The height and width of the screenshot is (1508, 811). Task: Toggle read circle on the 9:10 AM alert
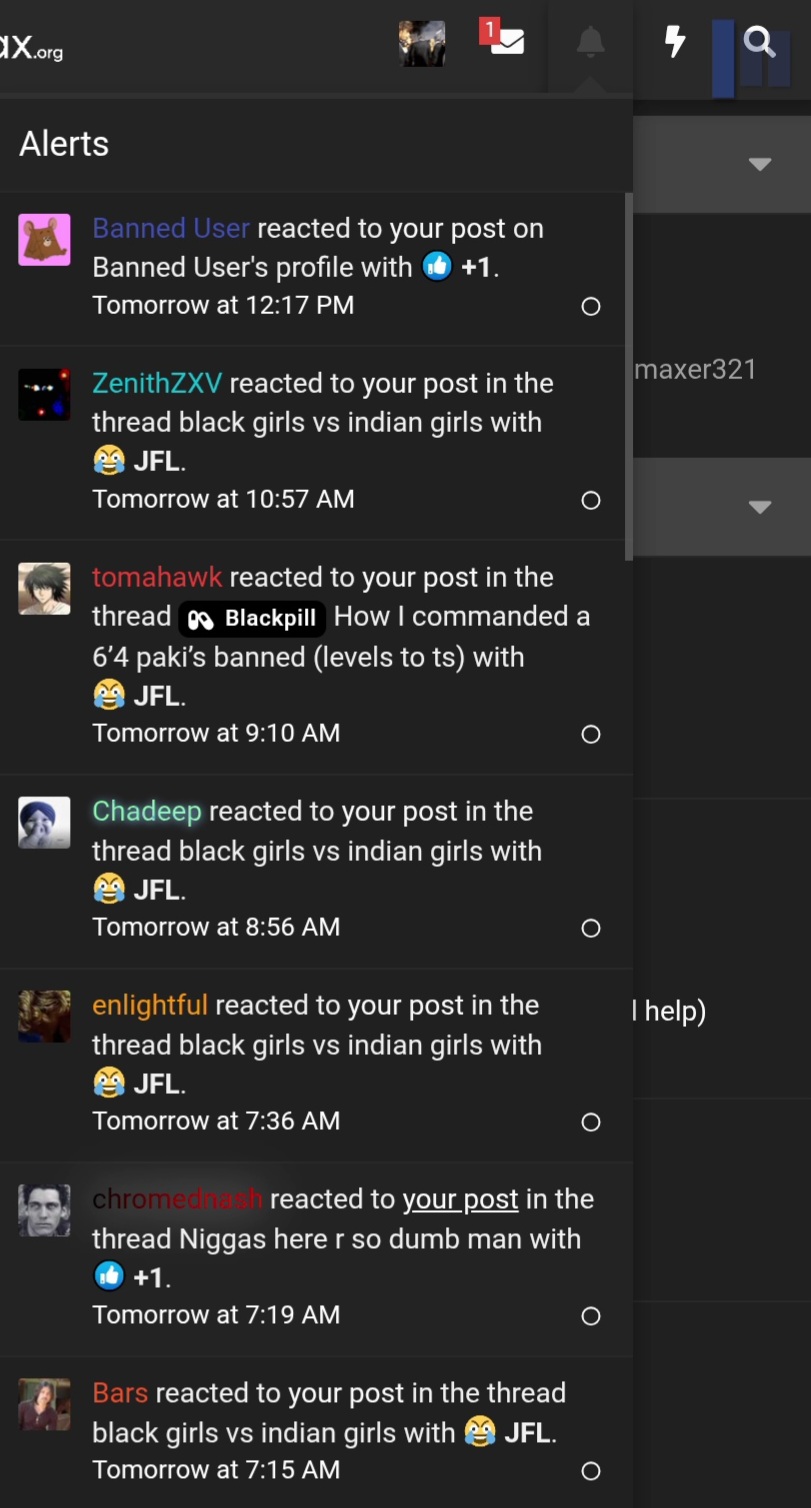(x=591, y=734)
